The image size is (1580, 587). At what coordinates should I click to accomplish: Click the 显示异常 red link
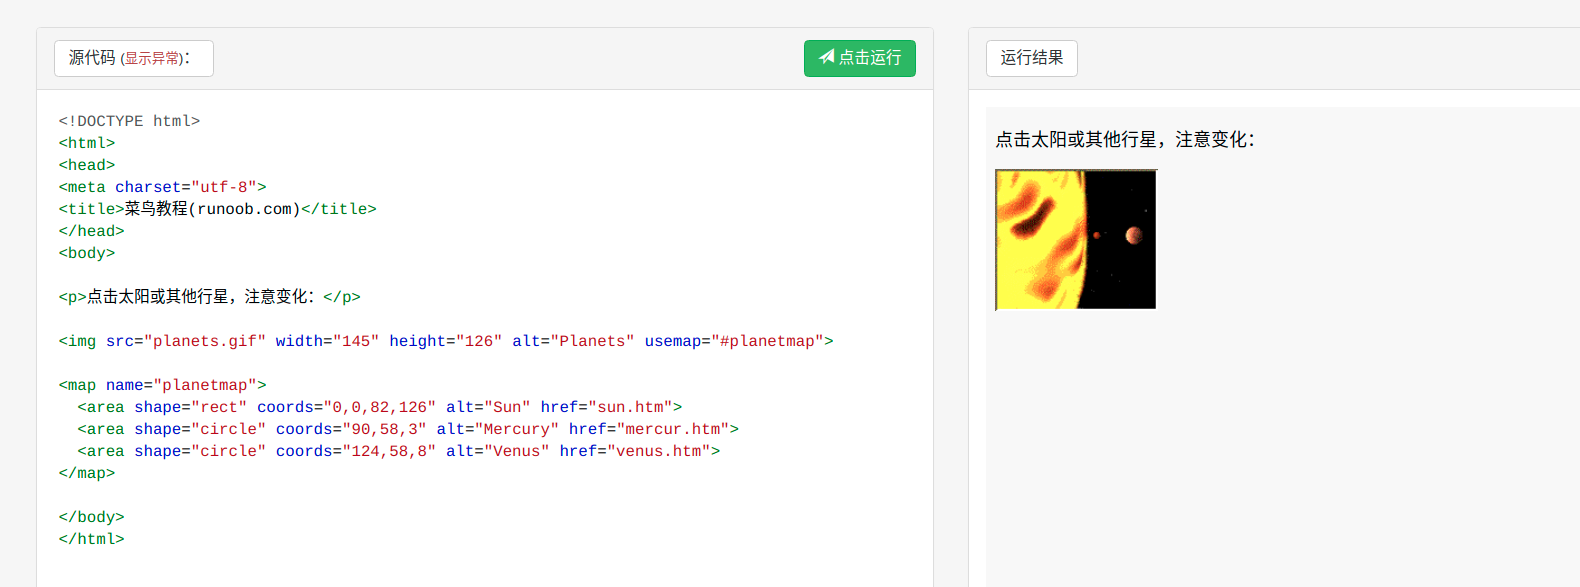[x=153, y=59]
